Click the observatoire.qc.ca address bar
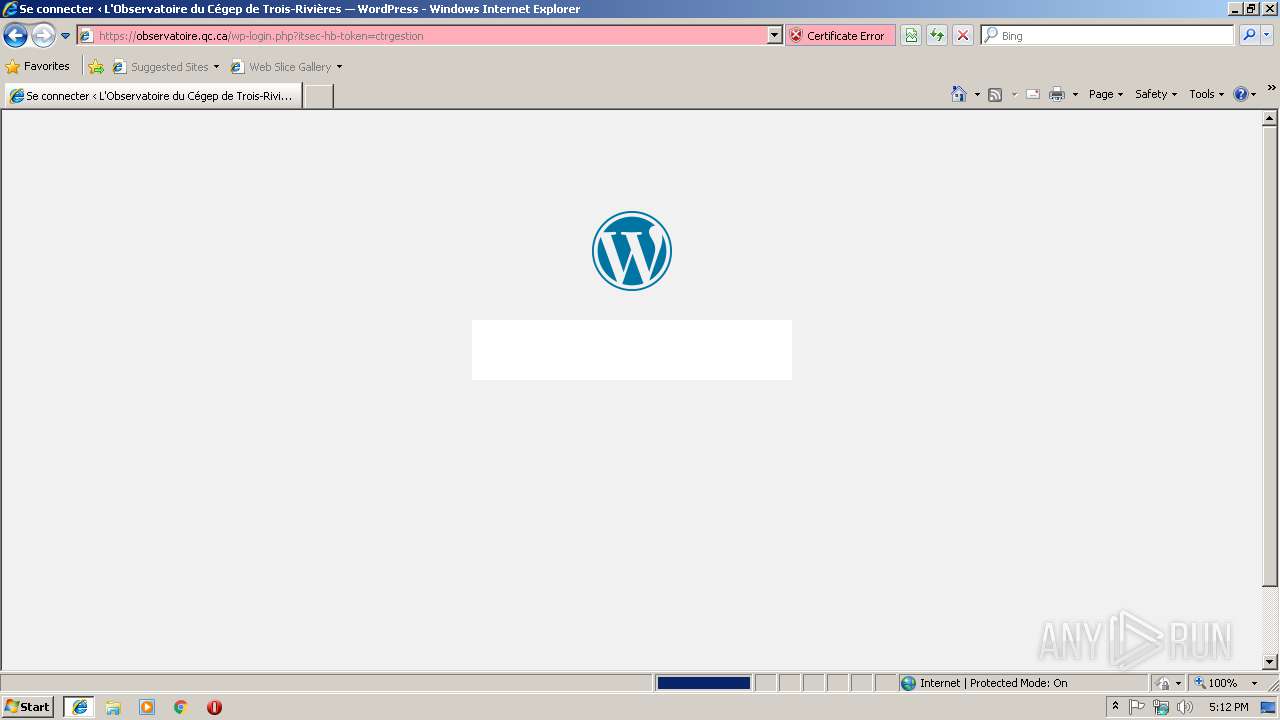 pyautogui.click(x=430, y=35)
